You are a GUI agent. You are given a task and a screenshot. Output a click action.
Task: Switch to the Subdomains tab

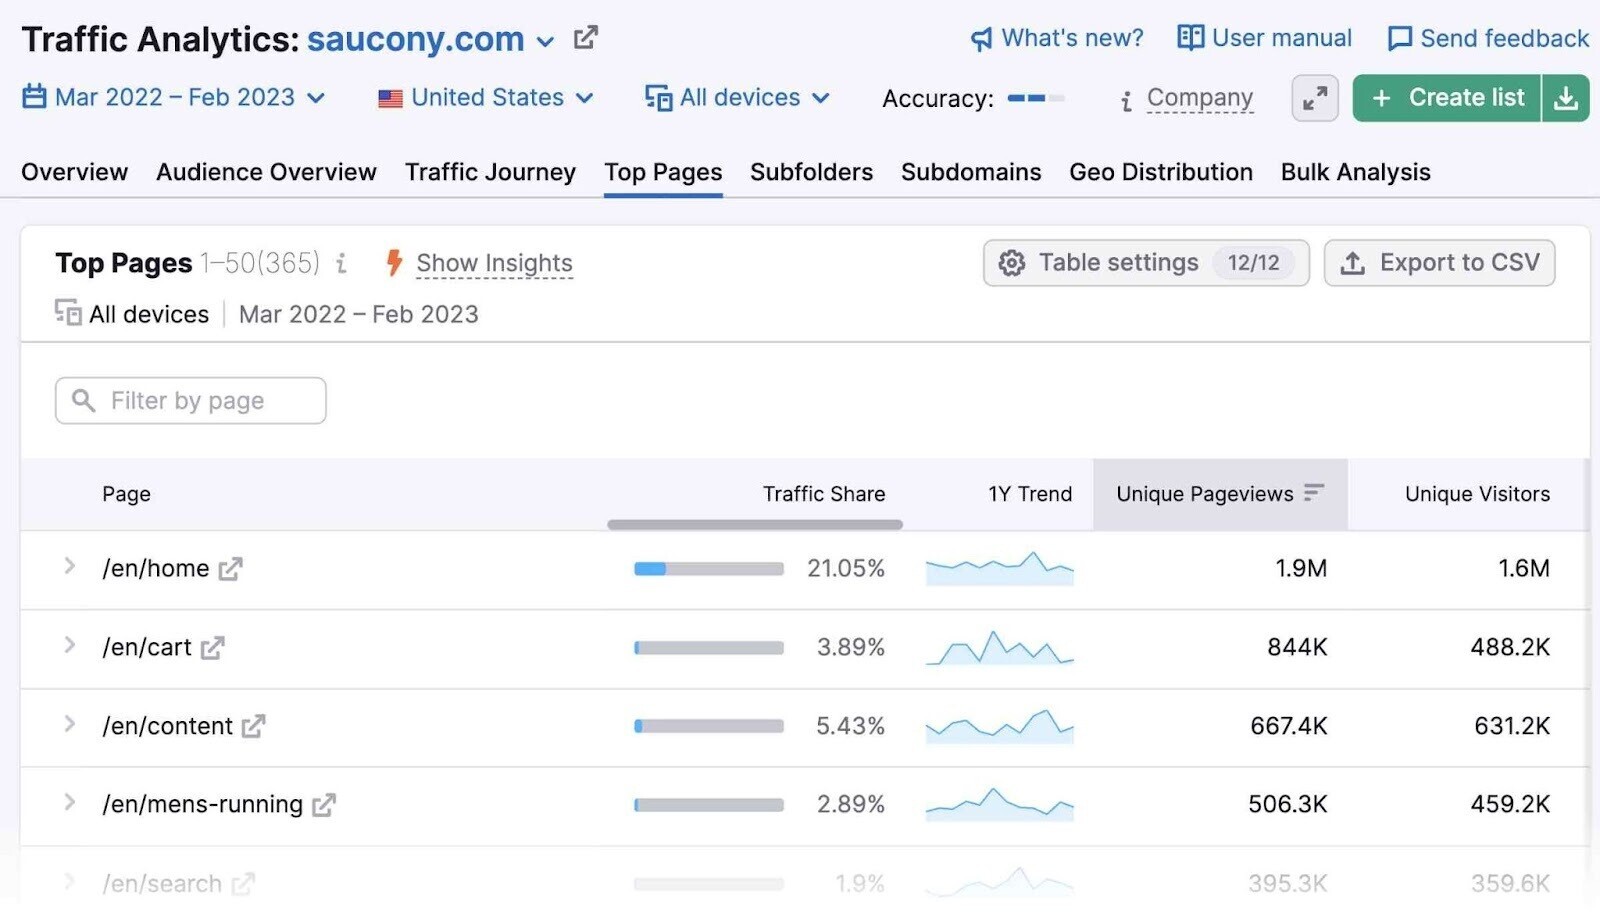coord(971,172)
